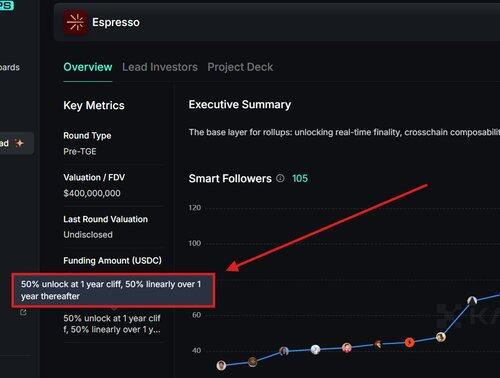The image size is (500, 378).
Task: Click the truncated vesting terms text
Action: (x=112, y=324)
